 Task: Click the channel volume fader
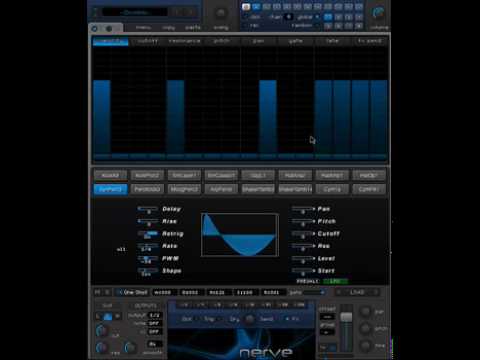coord(346,317)
